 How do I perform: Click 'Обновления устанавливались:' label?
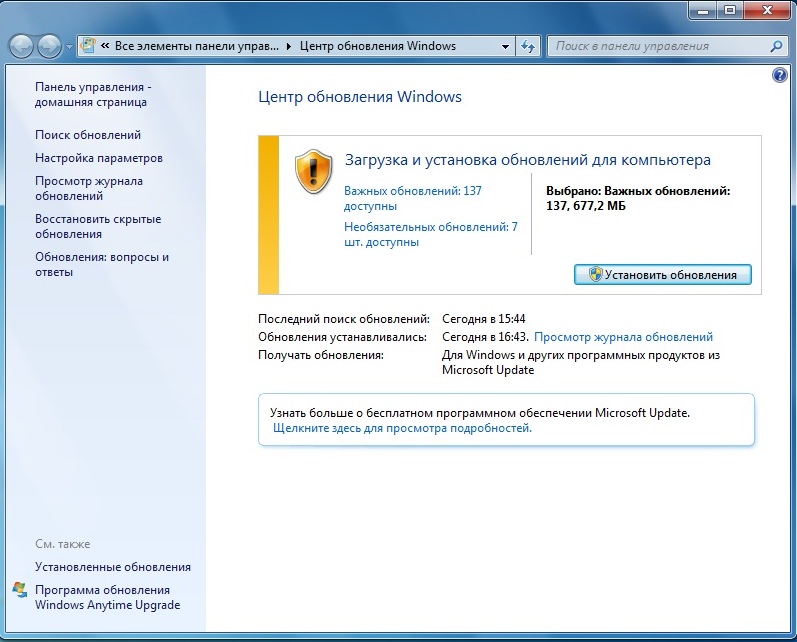342,337
